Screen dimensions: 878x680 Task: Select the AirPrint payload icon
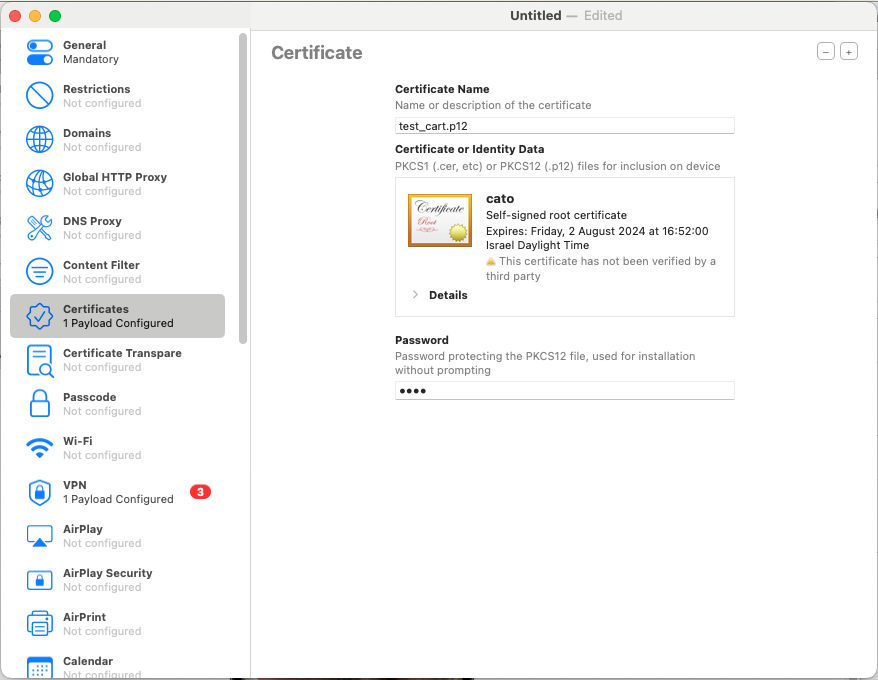coord(40,623)
